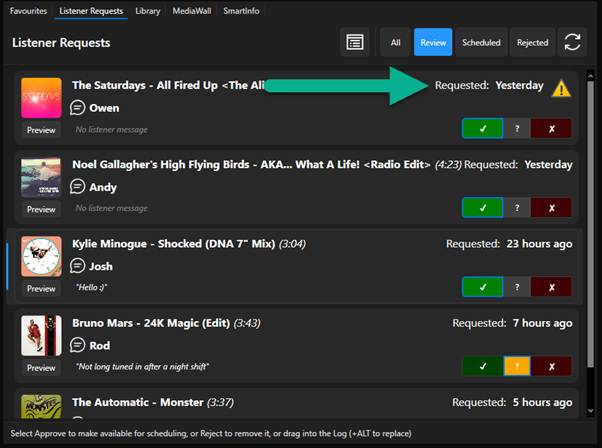Viewport: 602px width, 448px height.
Task: Click the "Hello :)" listener message
Action: (91, 287)
